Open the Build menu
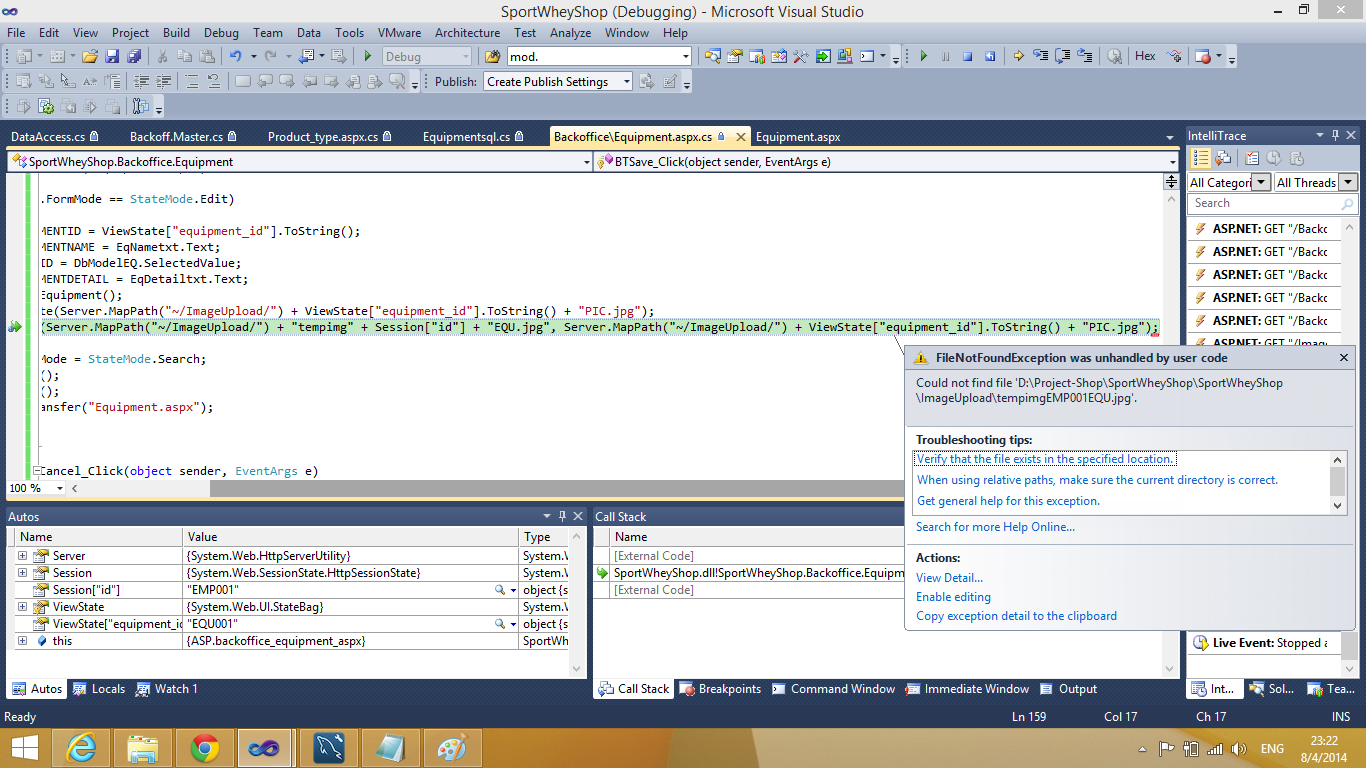 176,32
